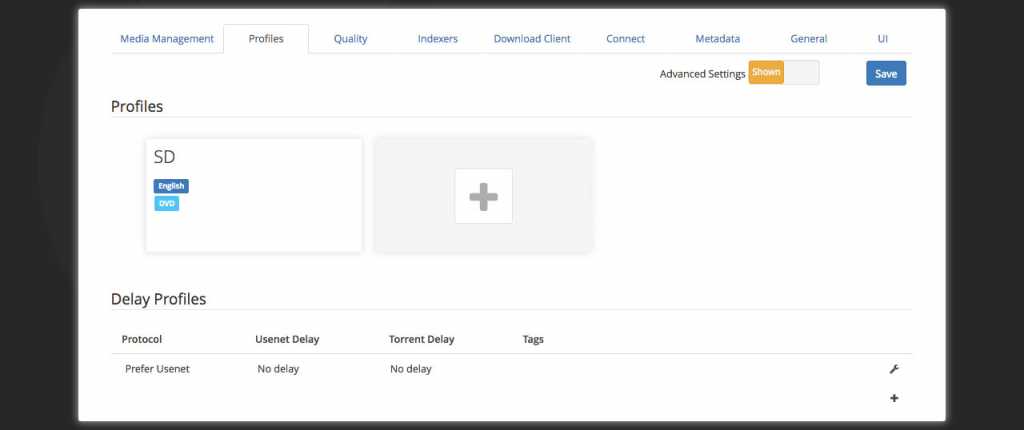Click the DVD quality badge

(x=167, y=204)
